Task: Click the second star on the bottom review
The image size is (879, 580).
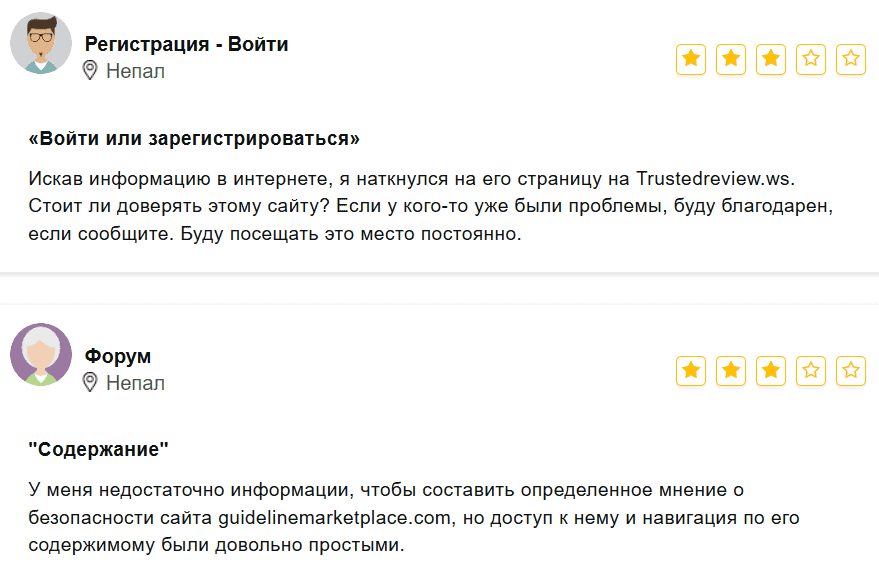Action: tap(730, 370)
